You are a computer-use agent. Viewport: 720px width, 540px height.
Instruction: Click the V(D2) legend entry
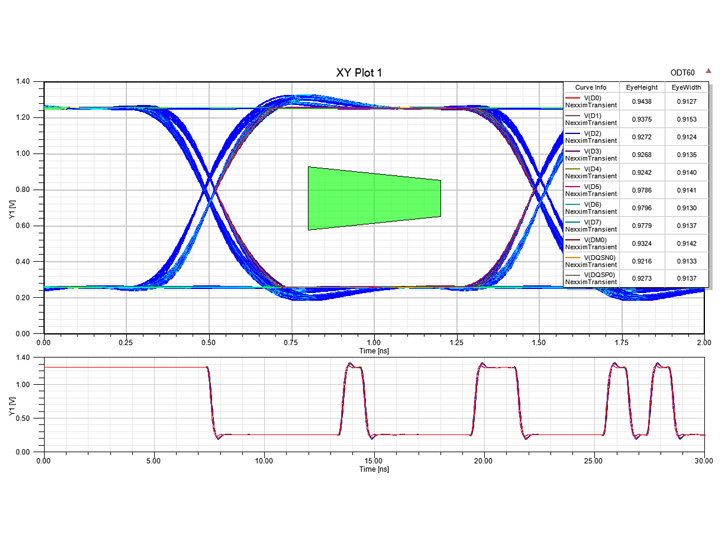(592, 137)
